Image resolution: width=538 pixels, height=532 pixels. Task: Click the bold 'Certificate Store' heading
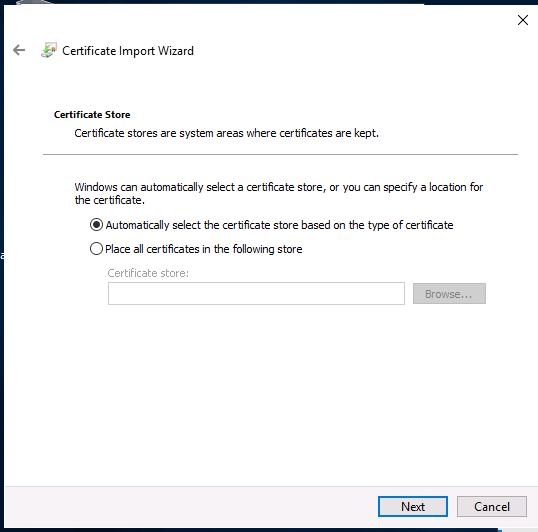click(x=92, y=115)
